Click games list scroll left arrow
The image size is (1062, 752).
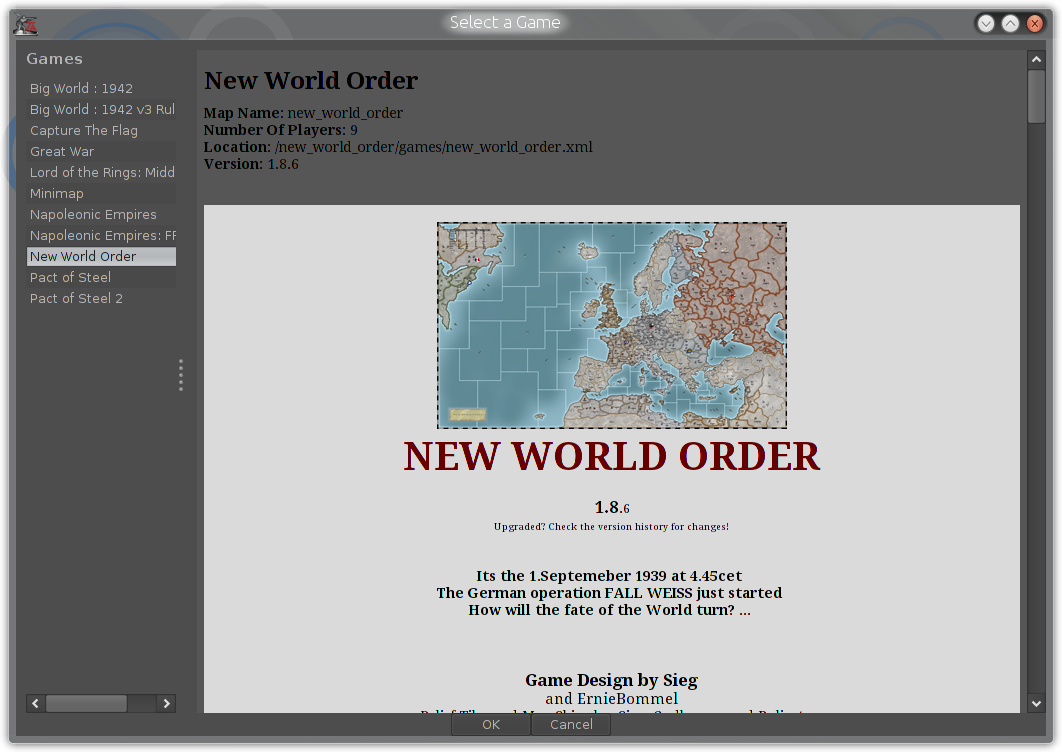(x=35, y=703)
